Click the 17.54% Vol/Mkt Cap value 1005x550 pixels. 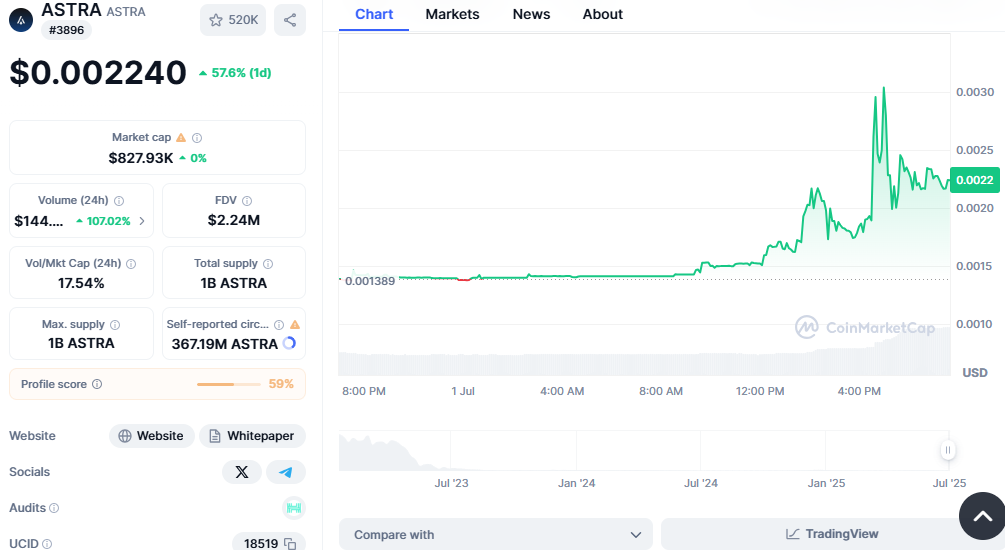point(81,283)
